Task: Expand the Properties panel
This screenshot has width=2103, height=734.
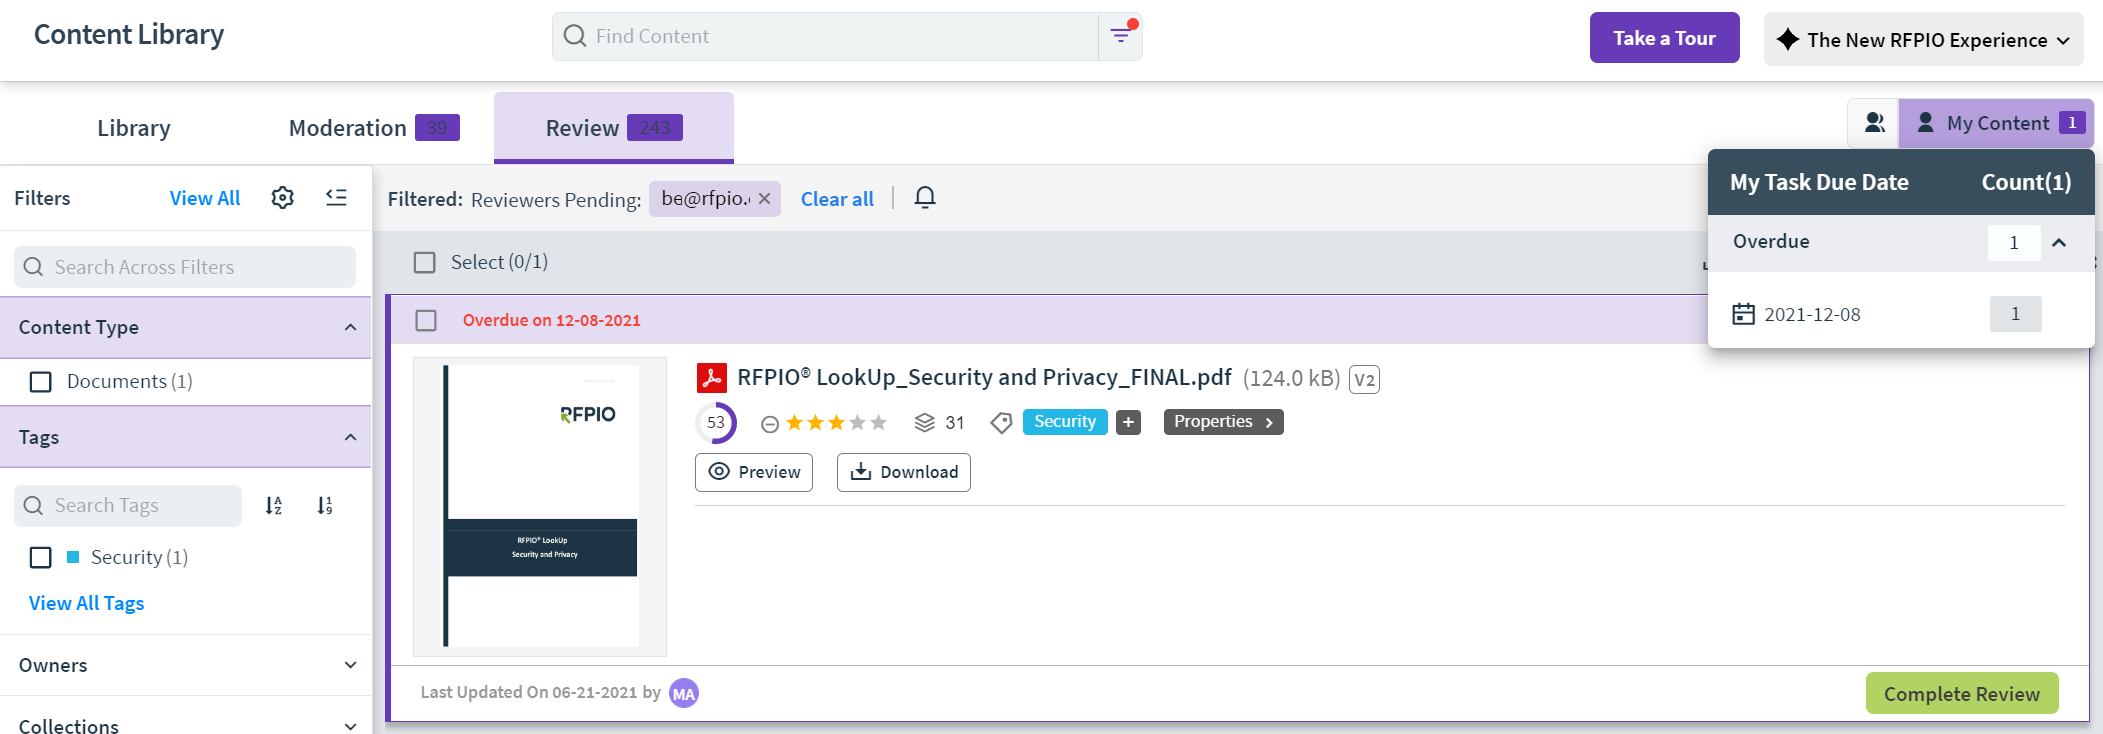Action: tap(1223, 422)
